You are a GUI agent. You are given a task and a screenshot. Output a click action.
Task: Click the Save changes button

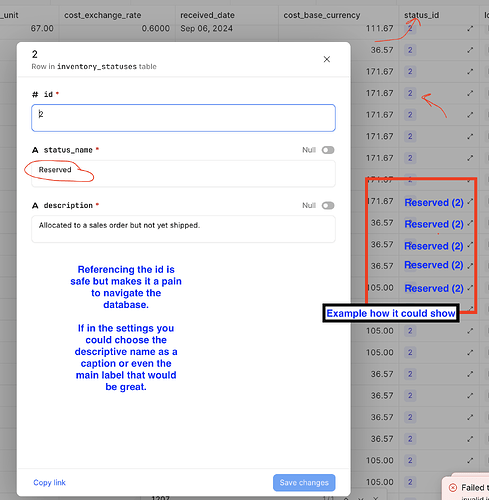(304, 482)
